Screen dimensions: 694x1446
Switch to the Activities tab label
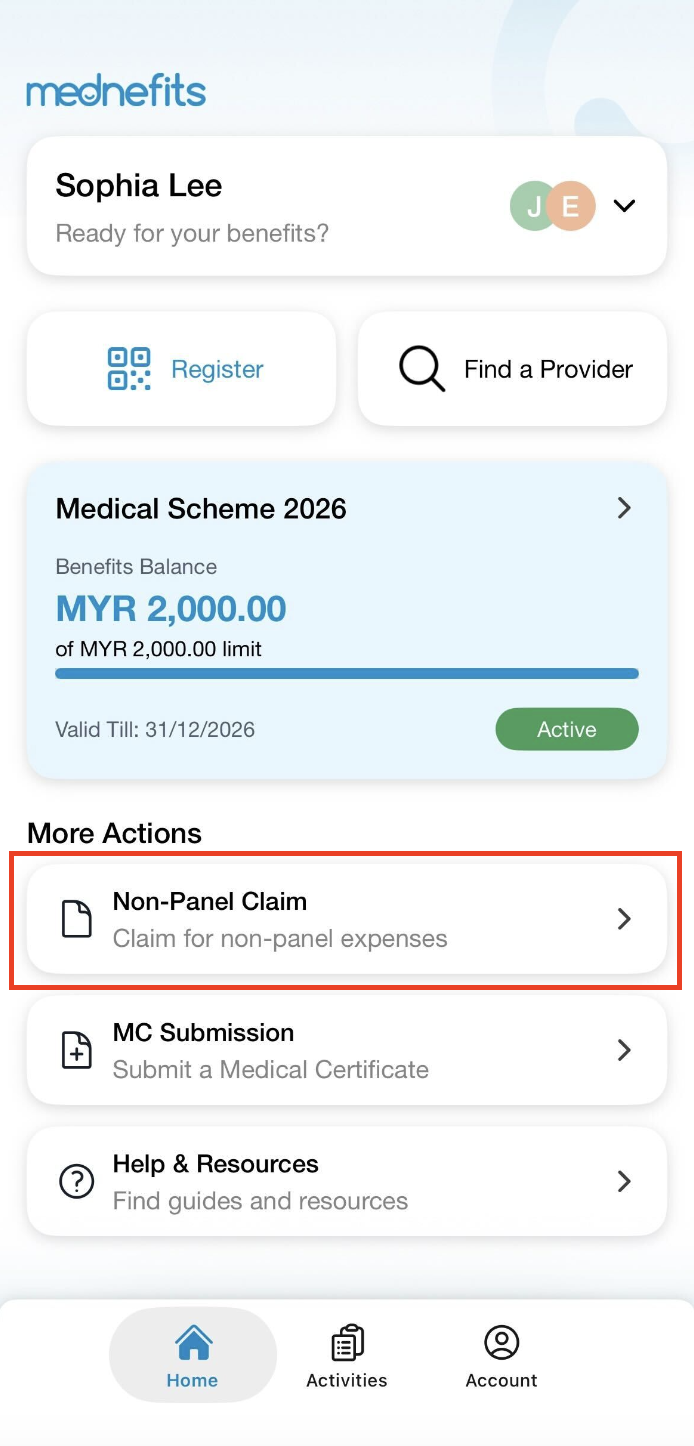pyautogui.click(x=347, y=1381)
